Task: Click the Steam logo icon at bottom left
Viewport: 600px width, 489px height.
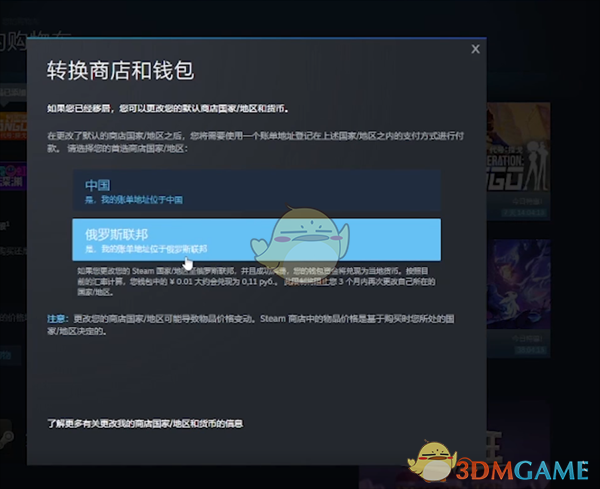Action: (x=8, y=437)
